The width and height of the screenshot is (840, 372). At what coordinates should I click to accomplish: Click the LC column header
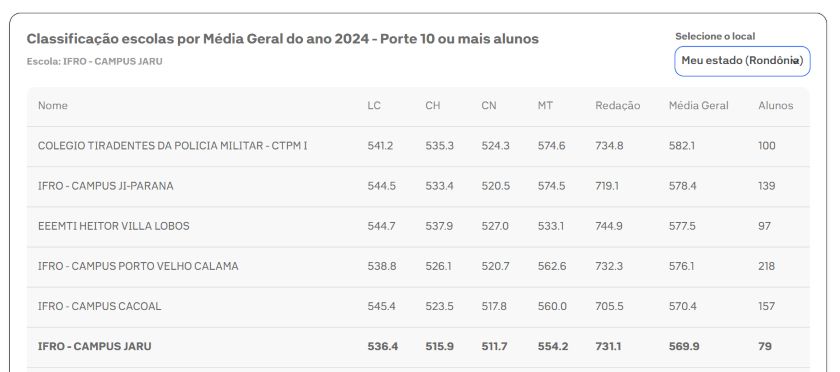pyautogui.click(x=374, y=106)
